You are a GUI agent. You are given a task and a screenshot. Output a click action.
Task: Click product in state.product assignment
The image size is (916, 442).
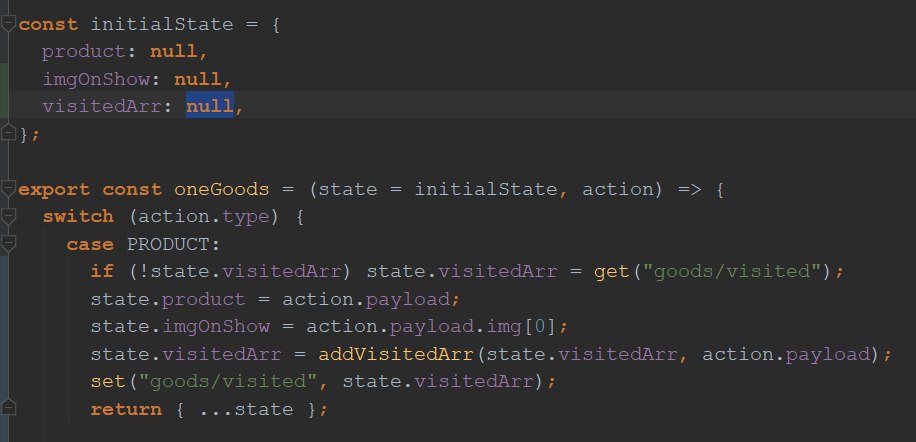coord(203,299)
